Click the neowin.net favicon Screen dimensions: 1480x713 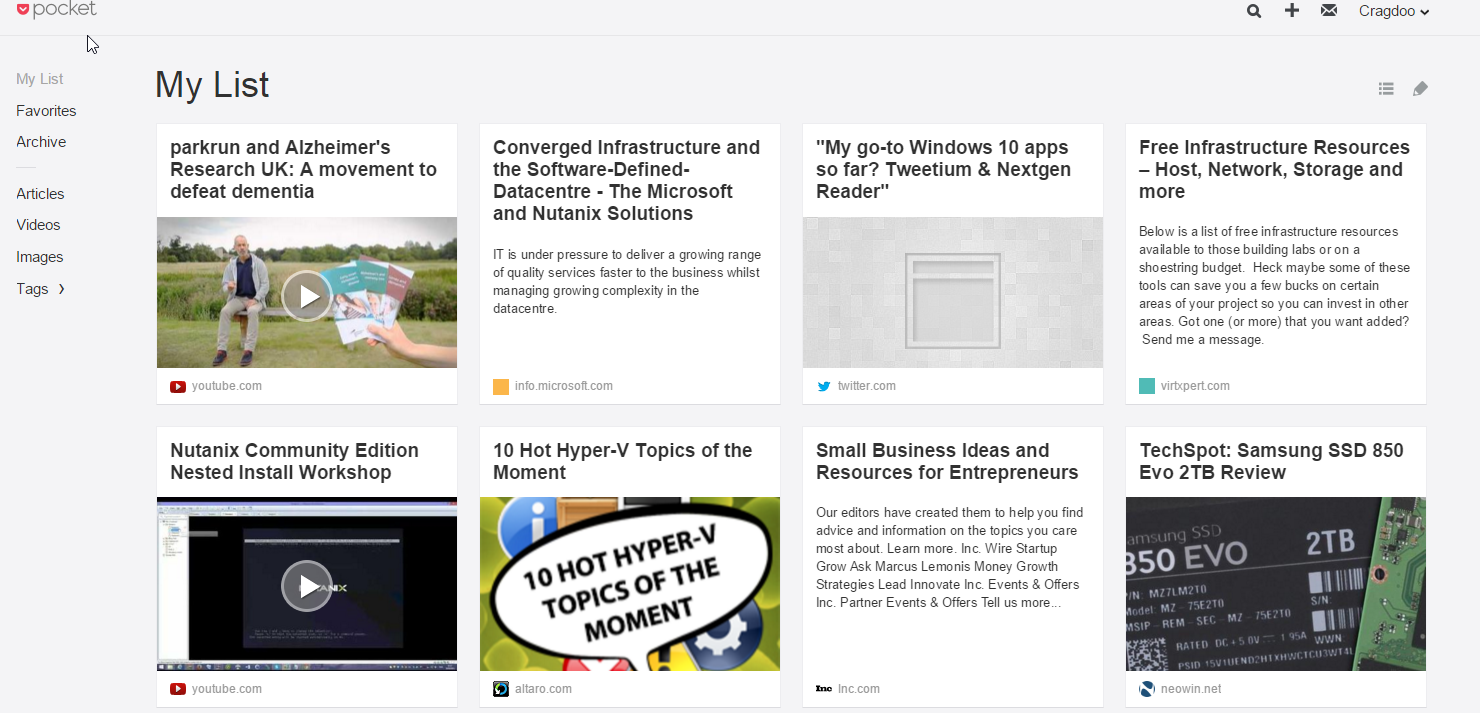pos(1147,689)
